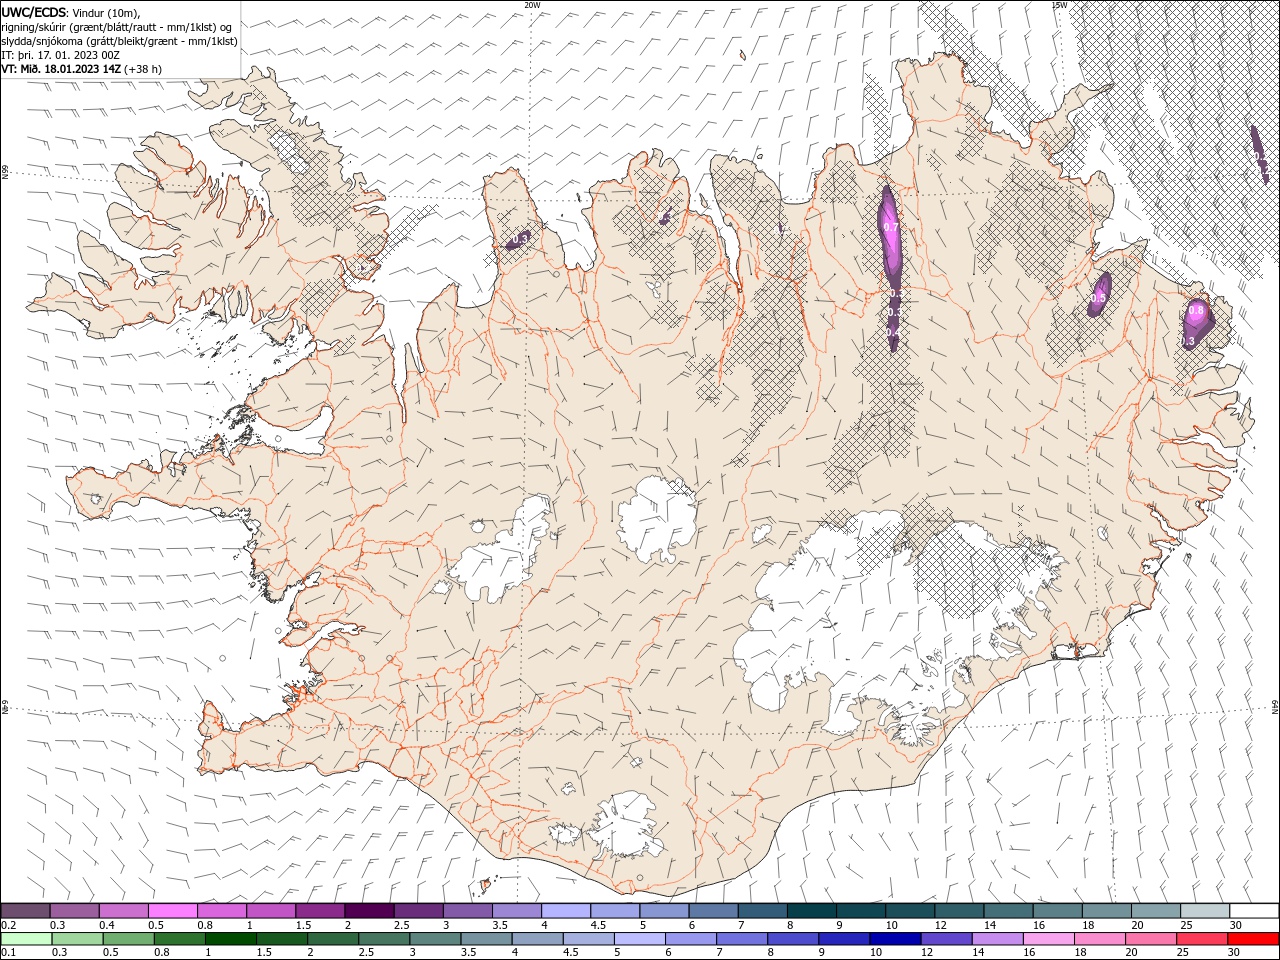
Task: Click the light lavender 4 mm snow legend swatch
Action: (x=565, y=911)
